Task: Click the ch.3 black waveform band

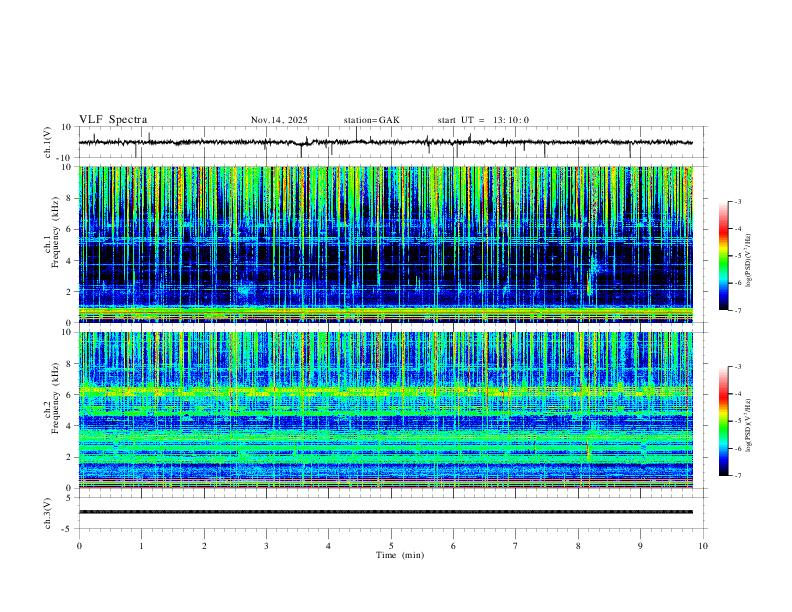Action: click(386, 512)
